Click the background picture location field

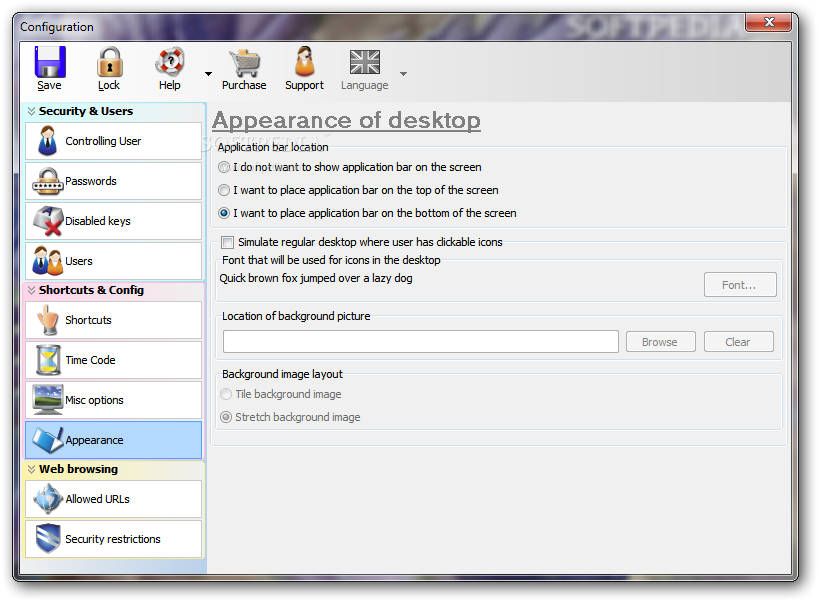point(420,341)
